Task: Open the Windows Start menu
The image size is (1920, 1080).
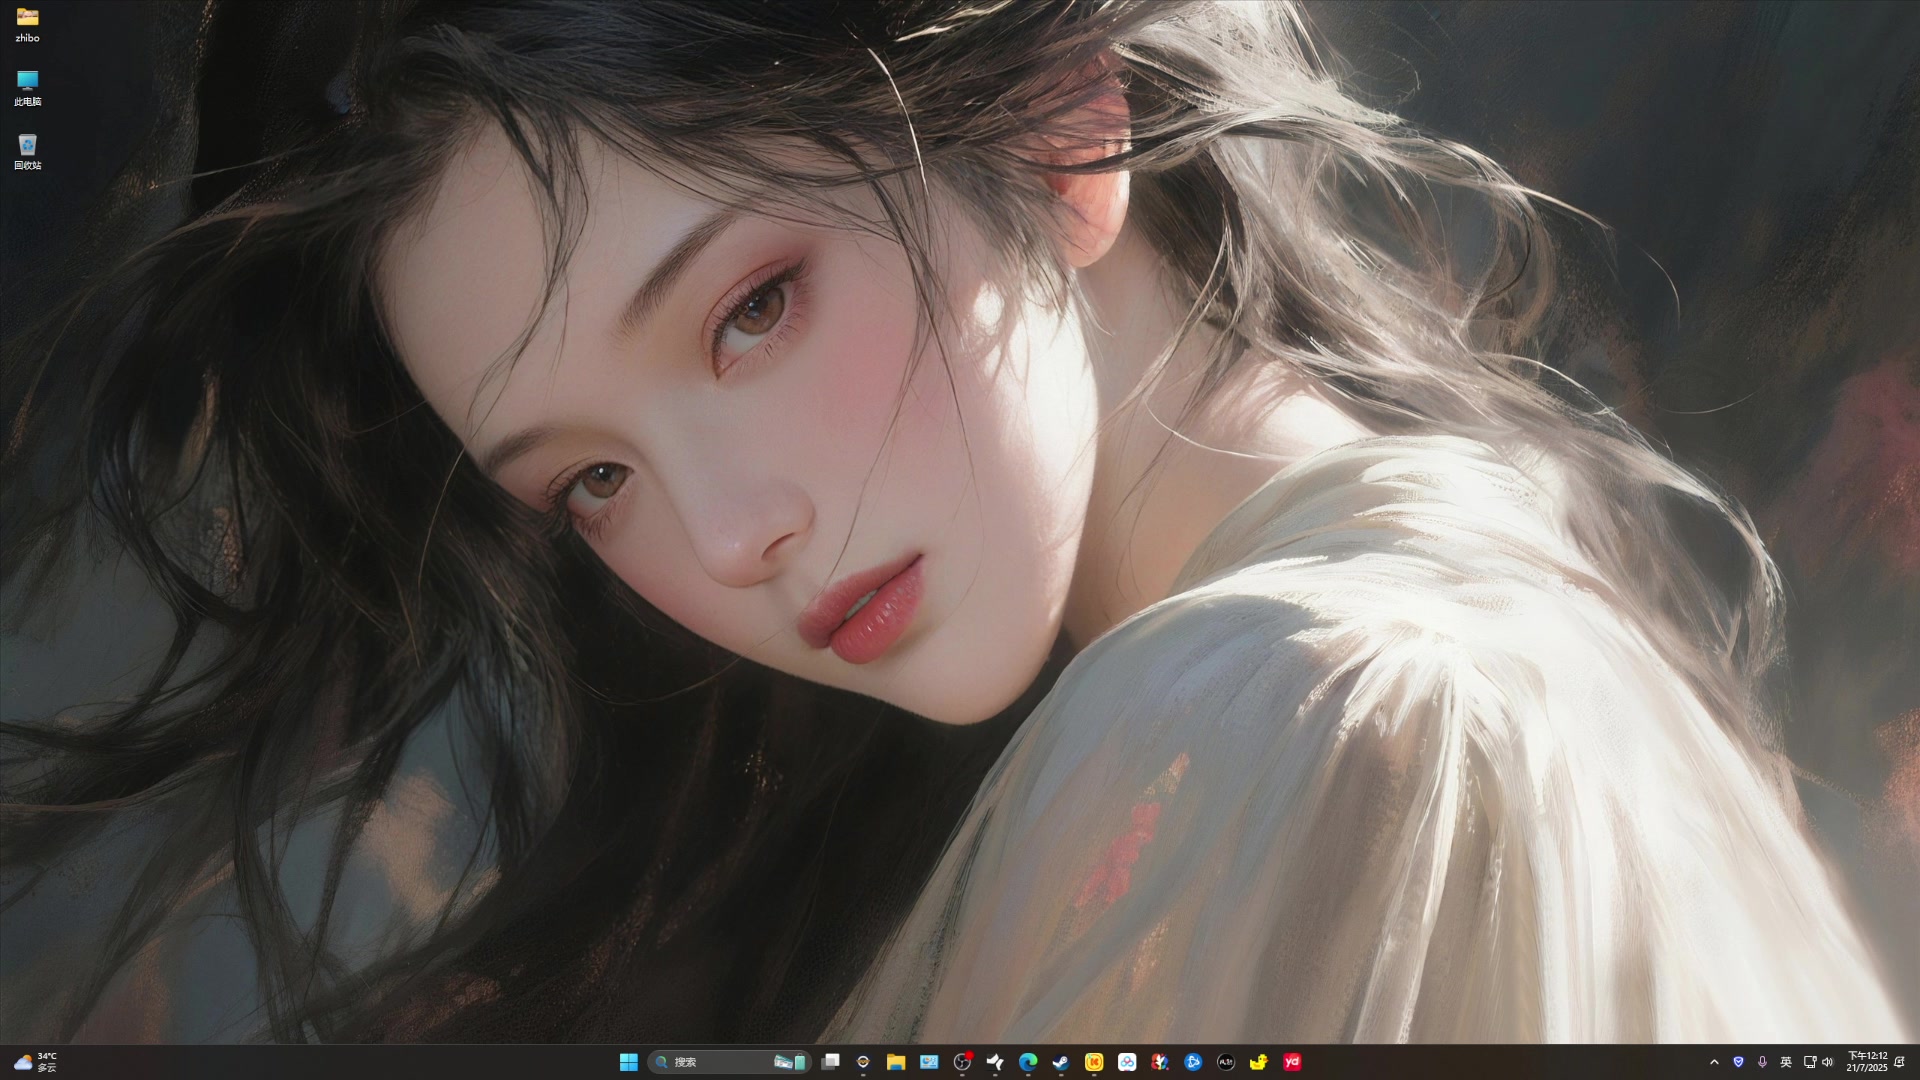Action: (x=628, y=1062)
